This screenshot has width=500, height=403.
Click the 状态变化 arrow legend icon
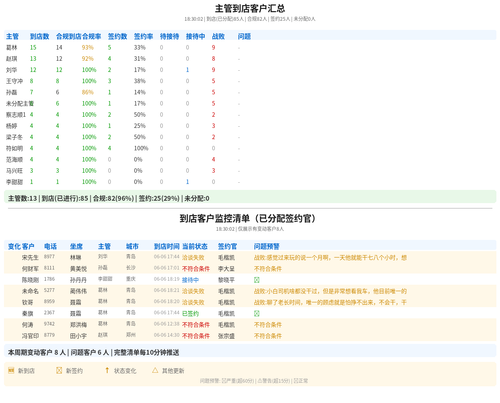(x=107, y=370)
